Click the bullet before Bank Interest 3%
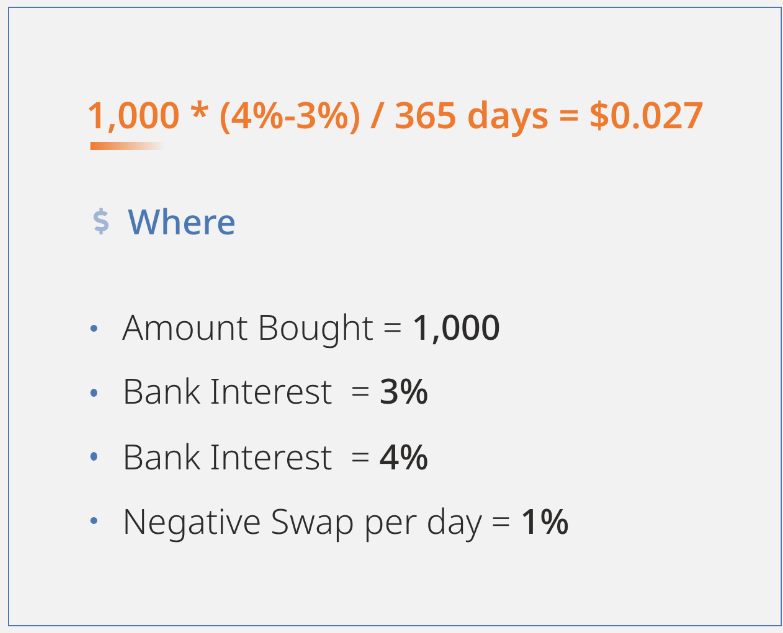Screen dimensions: 783x633 click(x=93, y=393)
